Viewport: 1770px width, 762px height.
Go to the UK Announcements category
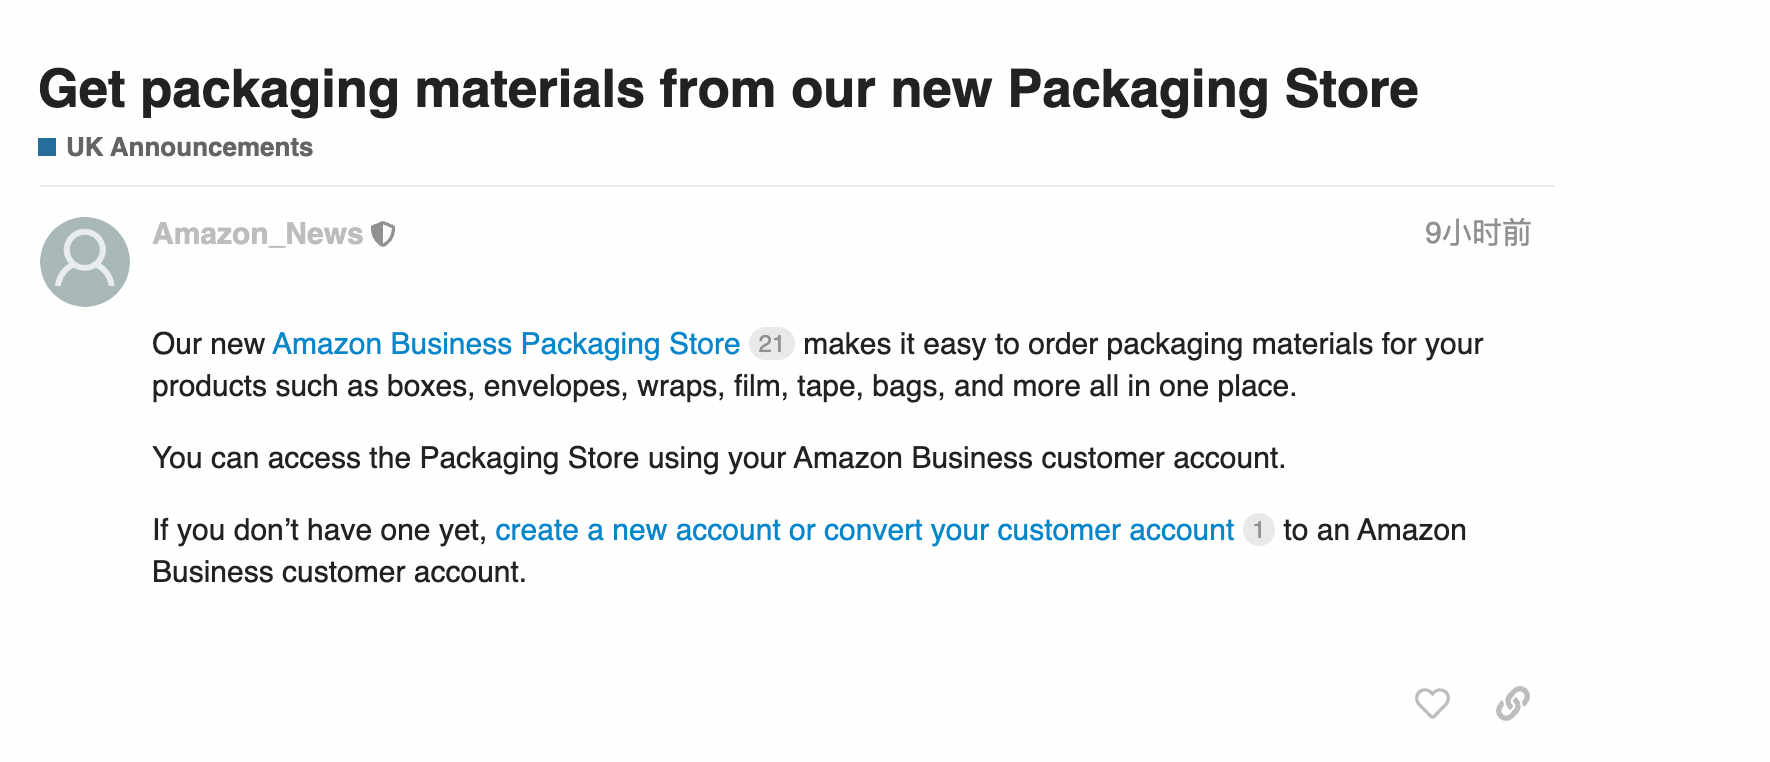click(189, 147)
